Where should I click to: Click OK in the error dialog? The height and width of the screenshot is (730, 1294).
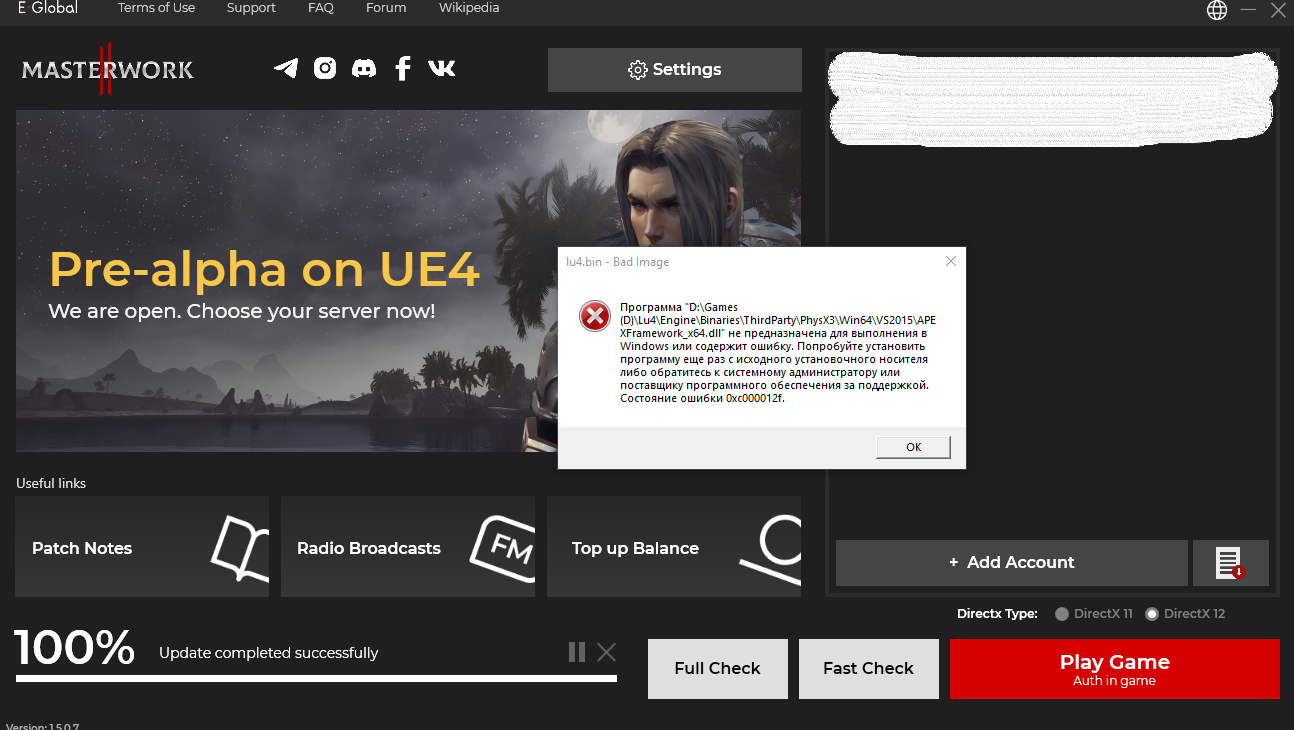(913, 447)
